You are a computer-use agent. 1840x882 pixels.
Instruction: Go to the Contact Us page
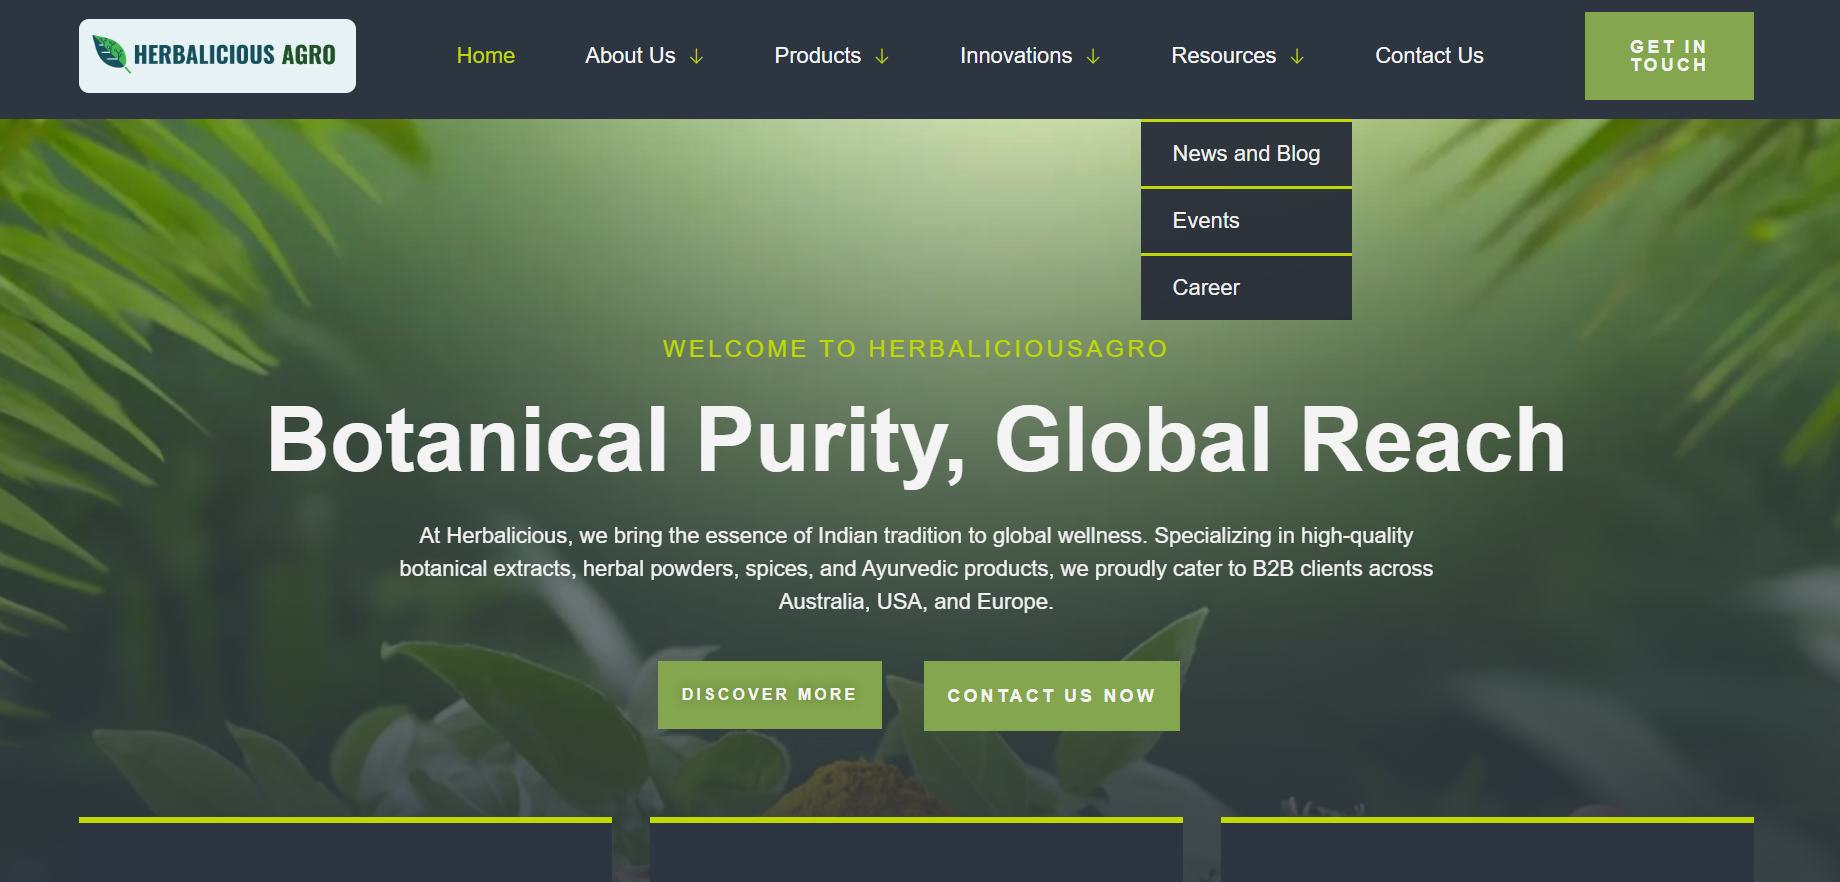1429,56
